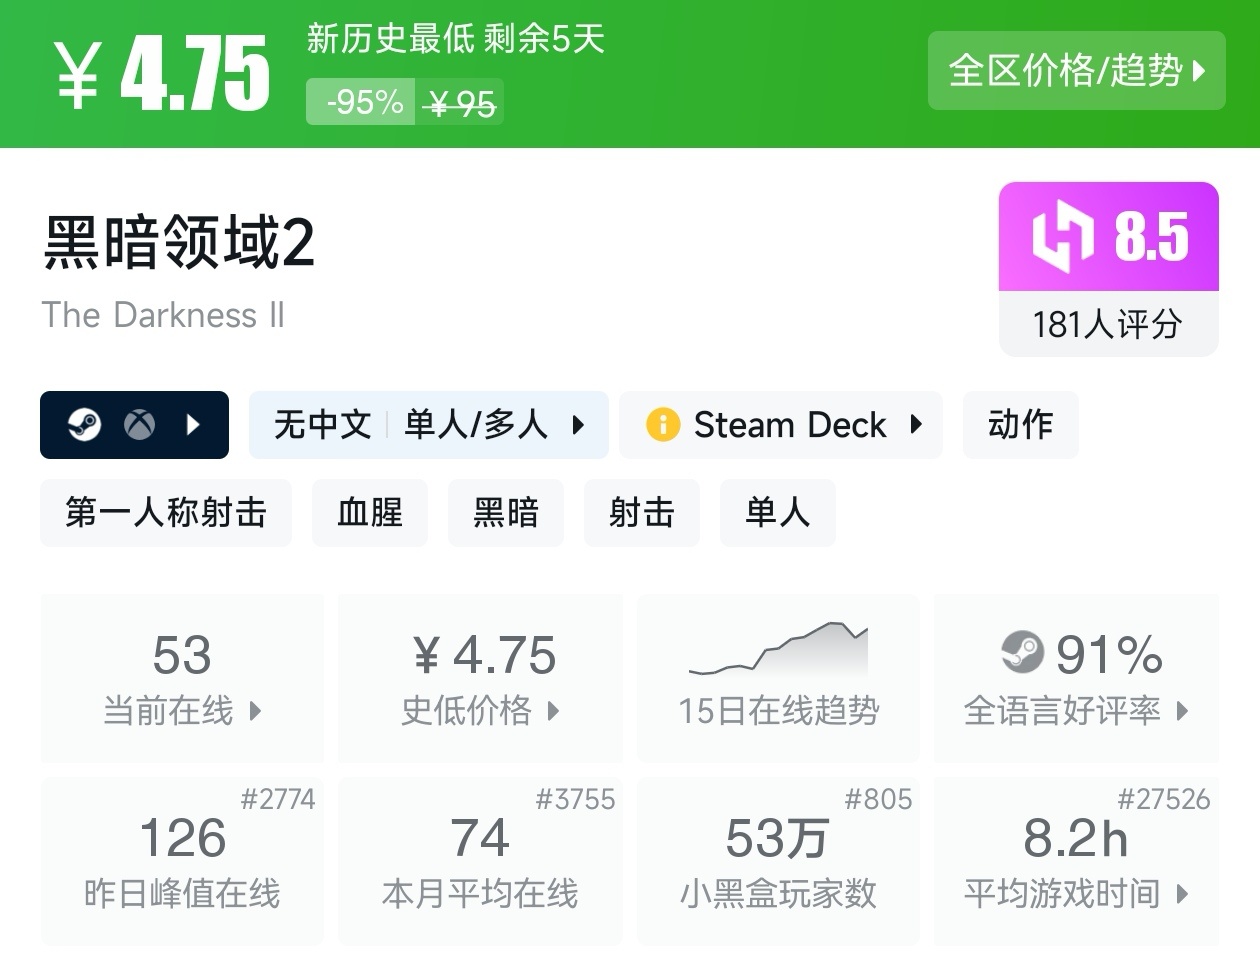Click the Steam Deck warning icon
Screen dimensions: 1260x967
[663, 425]
